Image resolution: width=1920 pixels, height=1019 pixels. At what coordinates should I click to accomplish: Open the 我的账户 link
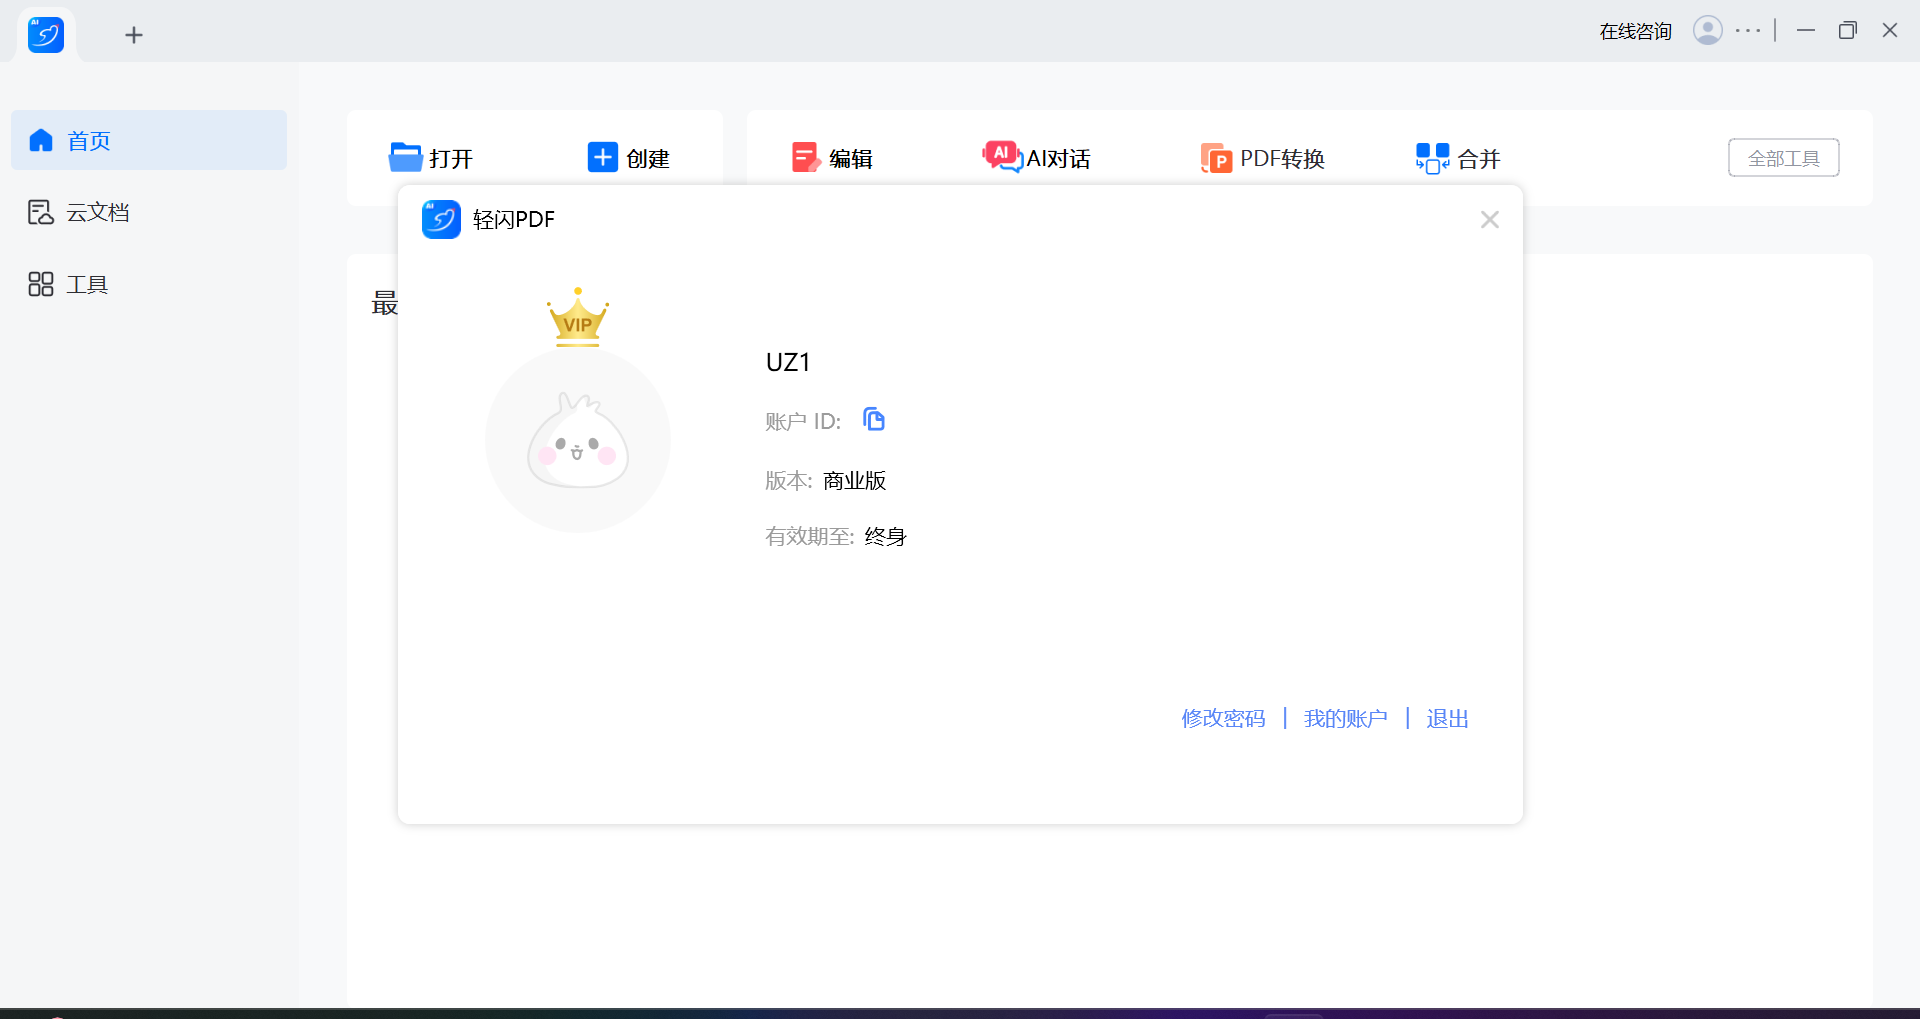[1345, 719]
